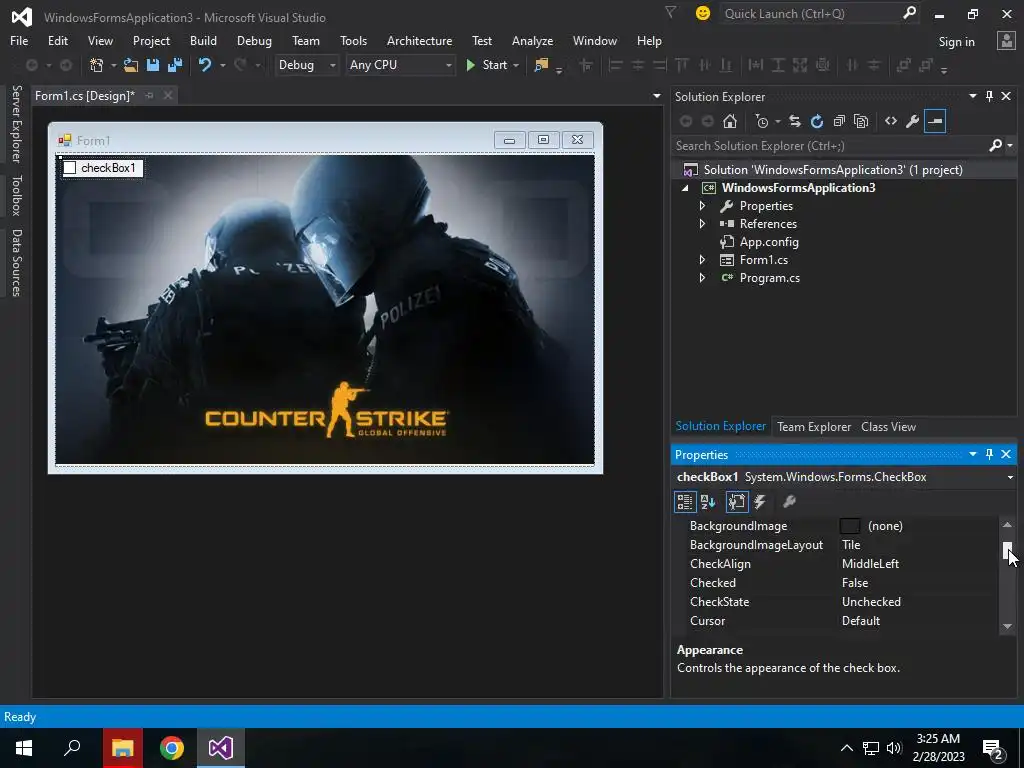Screen dimensions: 1024x768
Task: Open the Analyze menu
Action: tap(532, 40)
